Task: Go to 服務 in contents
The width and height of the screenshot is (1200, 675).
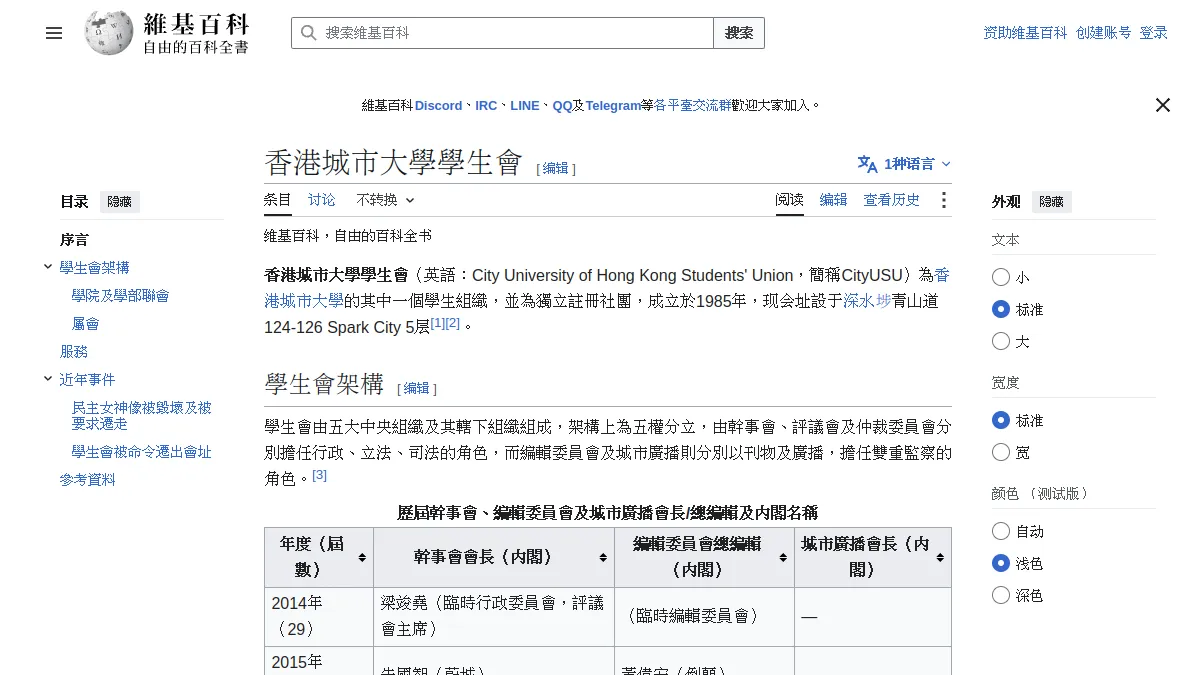Action: (74, 352)
